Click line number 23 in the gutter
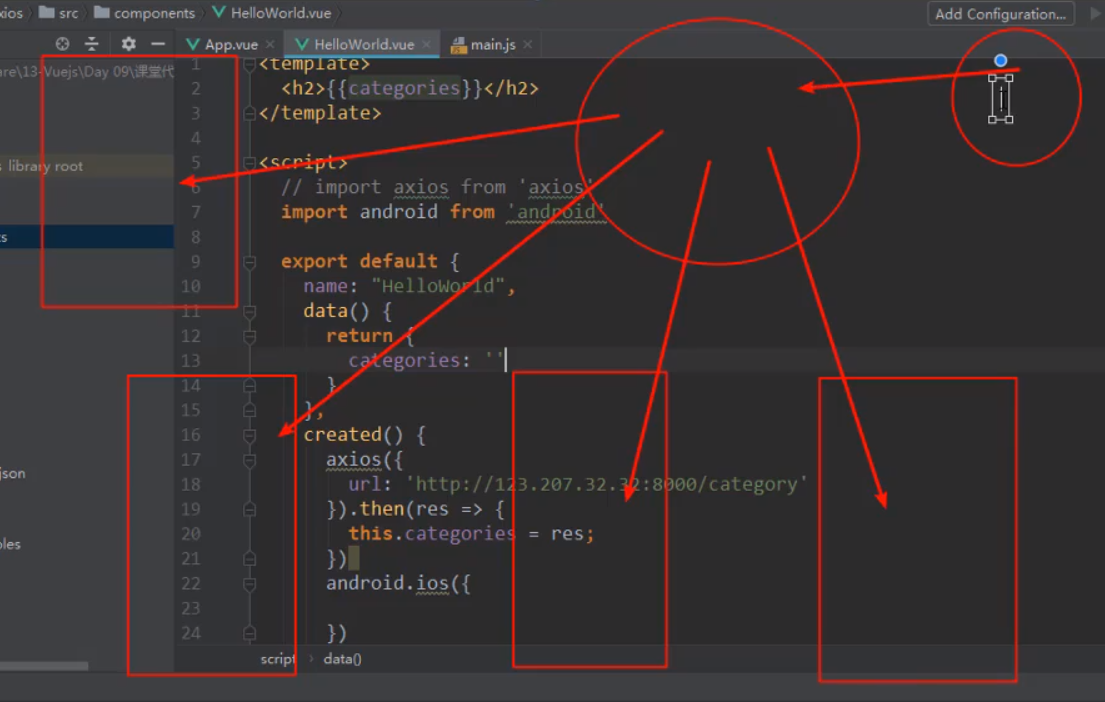Screen dimensions: 1105x702 [x=191, y=608]
